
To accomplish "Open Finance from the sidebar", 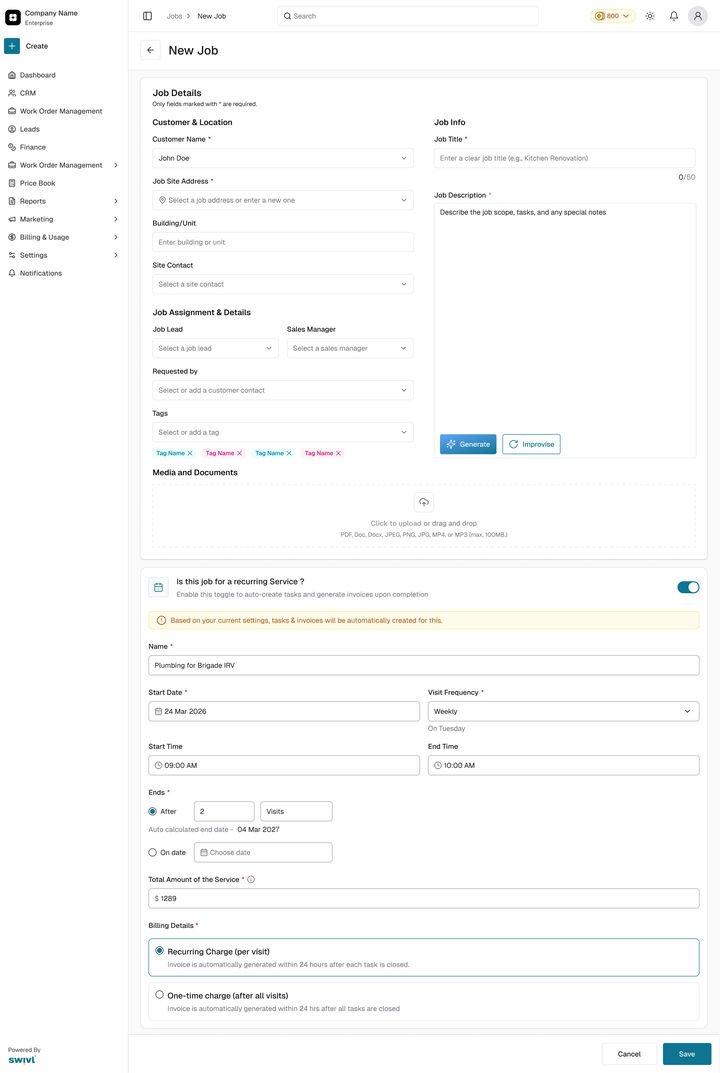I will pos(33,147).
